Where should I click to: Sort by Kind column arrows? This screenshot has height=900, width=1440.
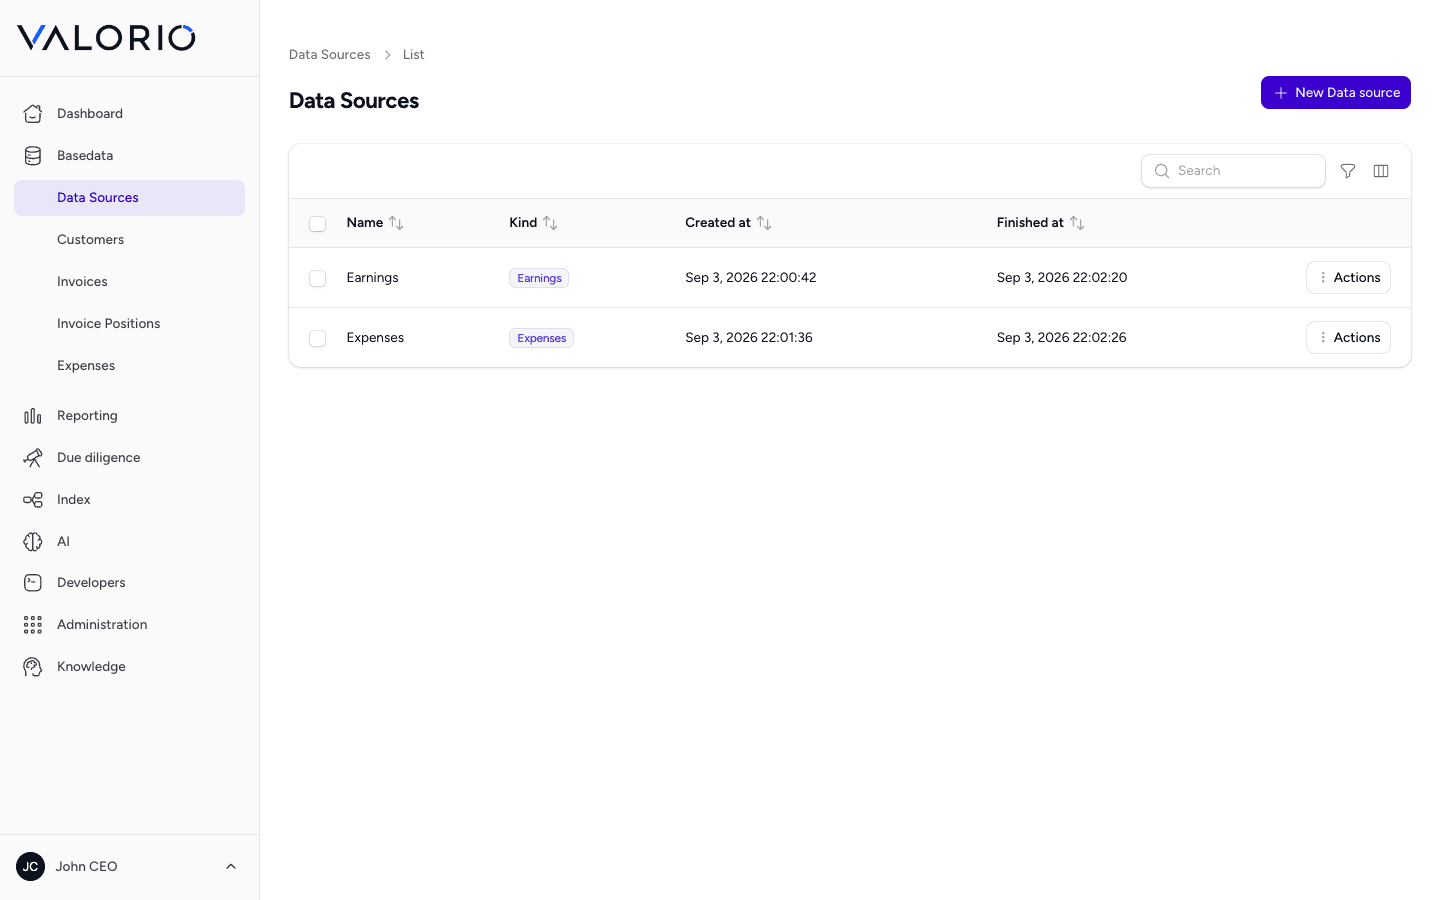550,223
